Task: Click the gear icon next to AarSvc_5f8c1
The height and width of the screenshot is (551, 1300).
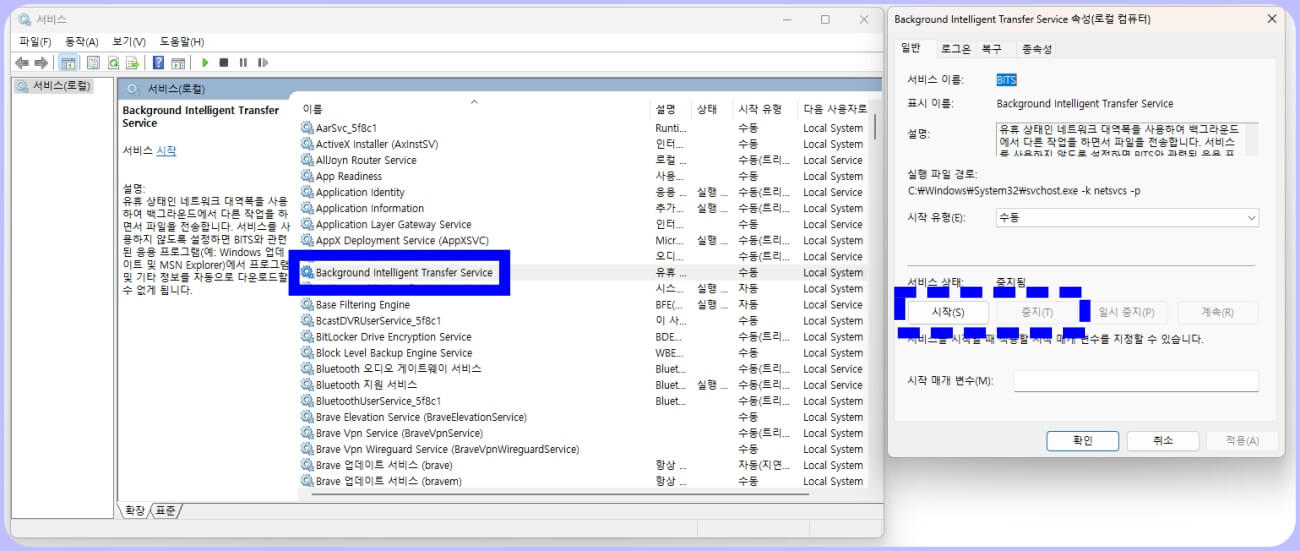Action: pos(307,128)
